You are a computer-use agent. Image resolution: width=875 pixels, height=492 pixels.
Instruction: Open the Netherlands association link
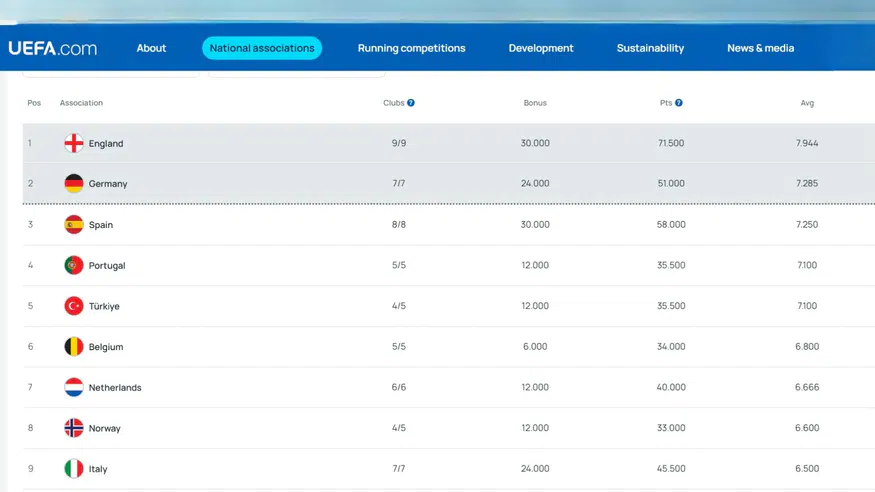coord(115,388)
